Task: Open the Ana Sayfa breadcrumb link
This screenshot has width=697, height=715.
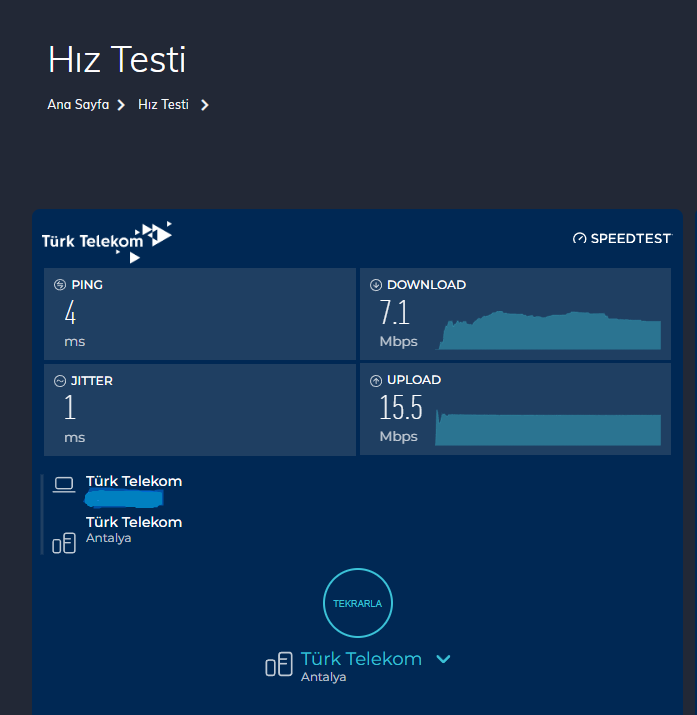Action: pos(78,104)
